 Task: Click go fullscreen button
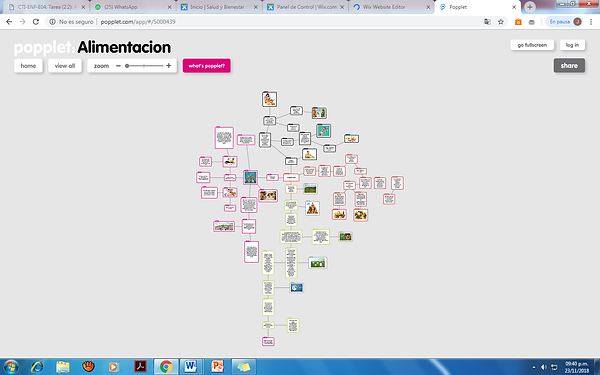(x=532, y=45)
